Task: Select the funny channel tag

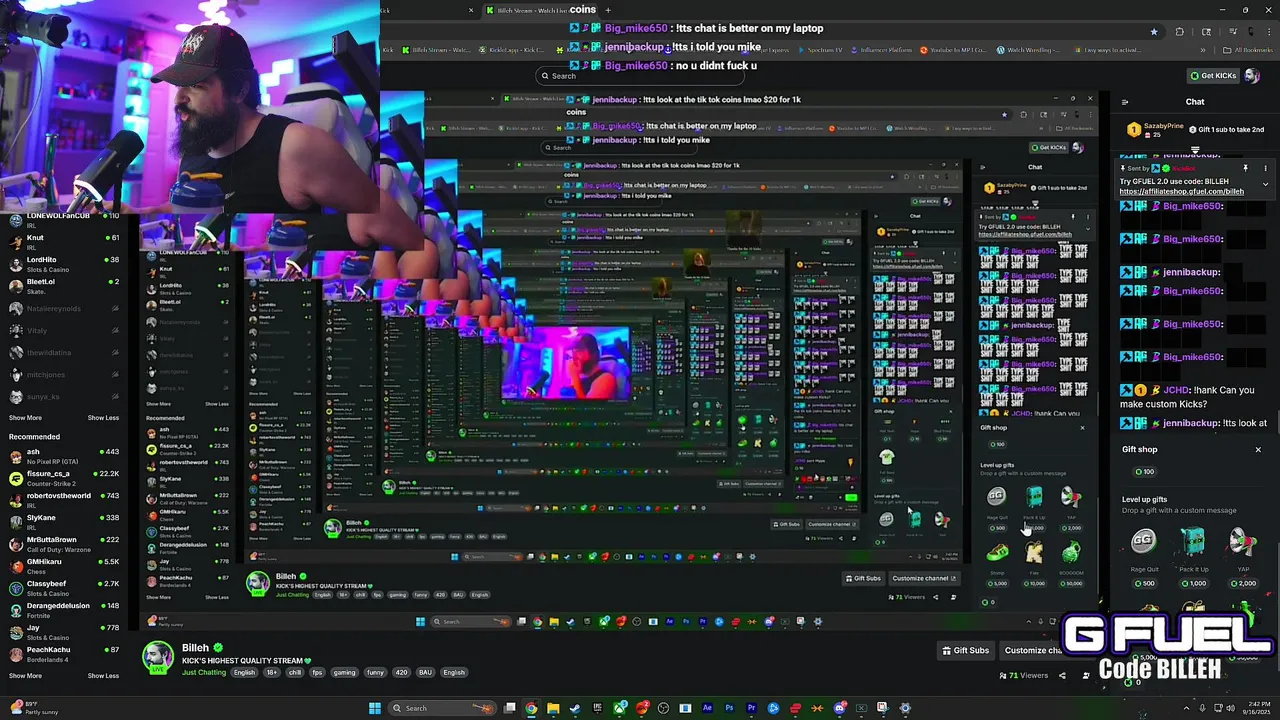Action: [375, 672]
